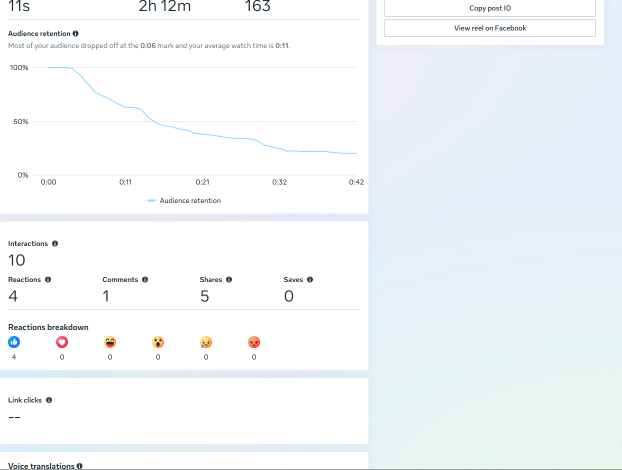This screenshot has width=622, height=470.
Task: Click the Audience retention info icon
Action: (75, 34)
